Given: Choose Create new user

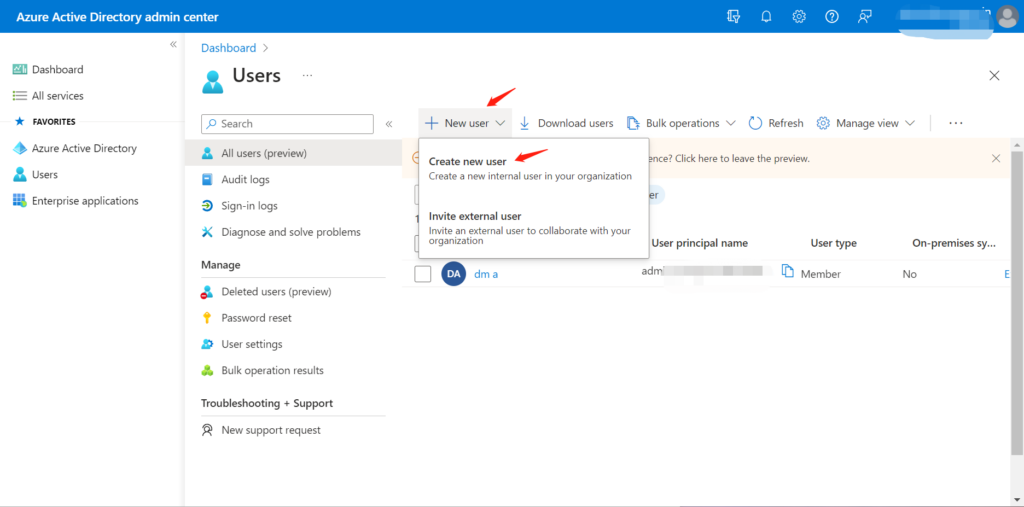Looking at the screenshot, I should pyautogui.click(x=534, y=168).
